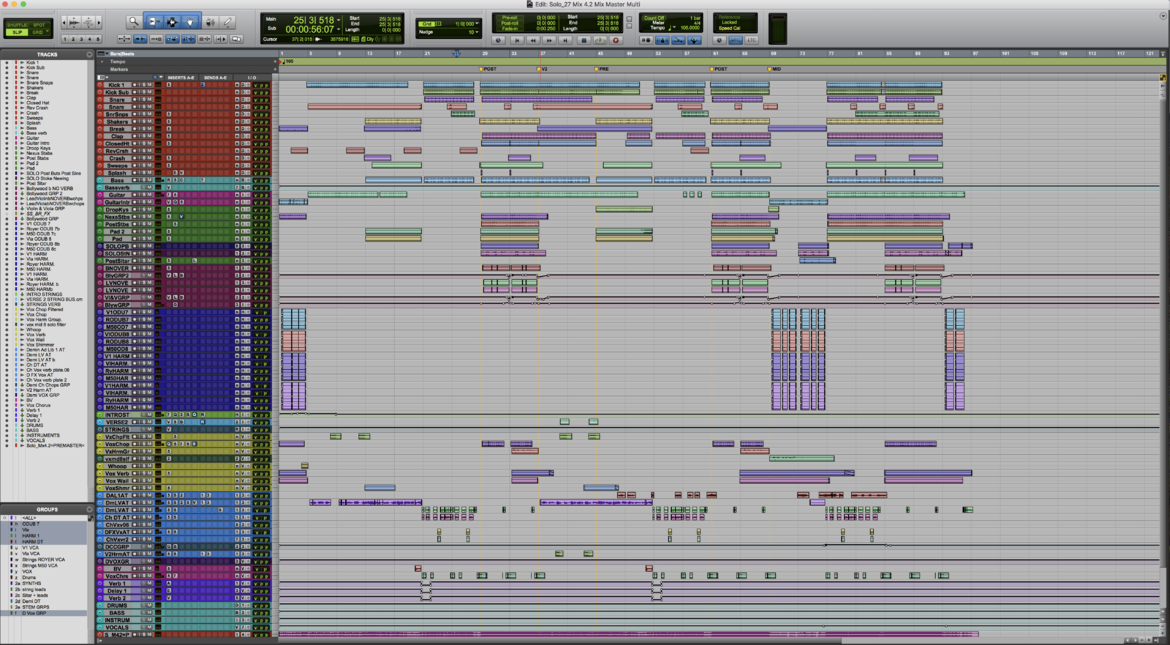
Task: Select SLIP edit mode
Action: tap(15, 33)
